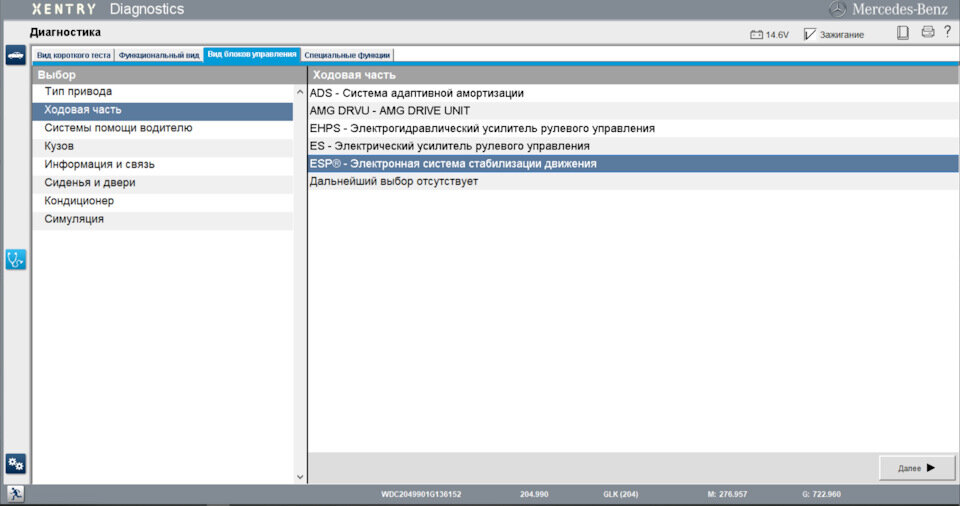This screenshot has height=506, width=960.
Task: Switch to Вид короткого теста tab
Action: pos(73,55)
